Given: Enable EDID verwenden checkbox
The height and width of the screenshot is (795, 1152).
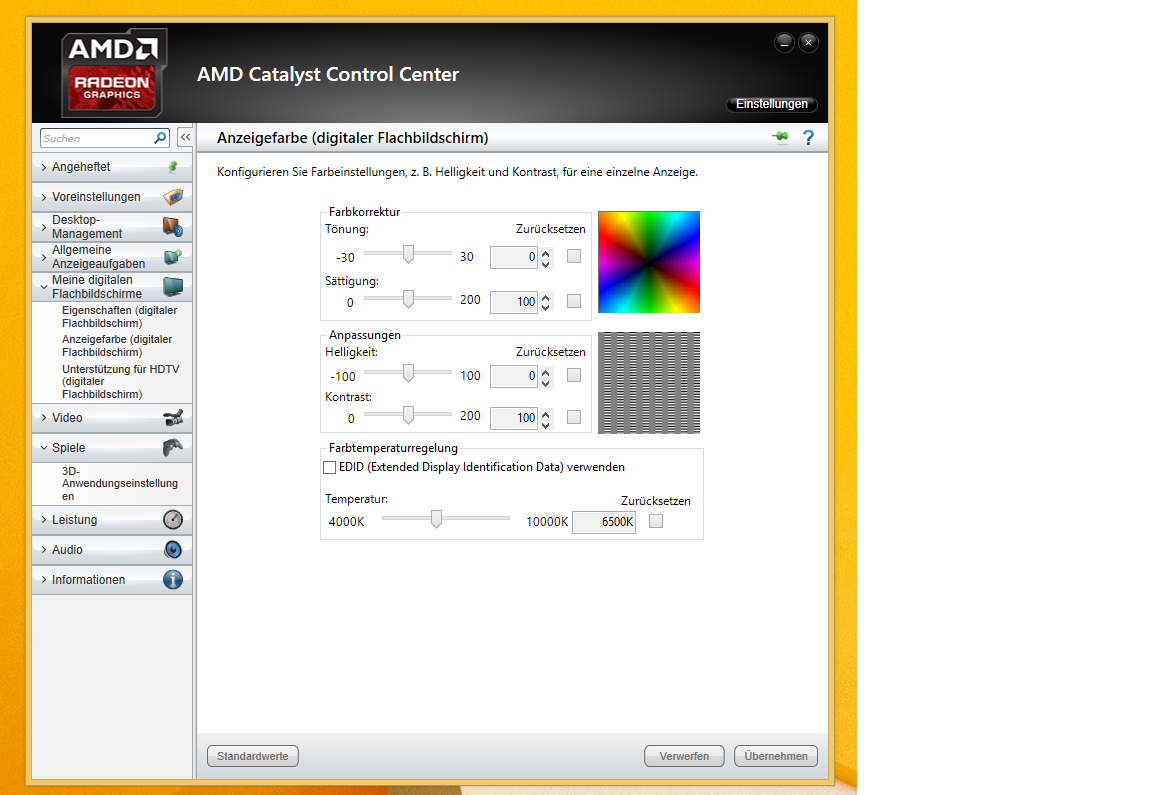Looking at the screenshot, I should click(x=330, y=467).
